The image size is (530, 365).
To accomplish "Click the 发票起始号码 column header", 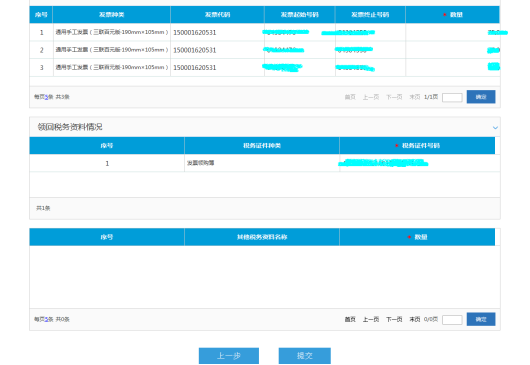I will point(299,15).
